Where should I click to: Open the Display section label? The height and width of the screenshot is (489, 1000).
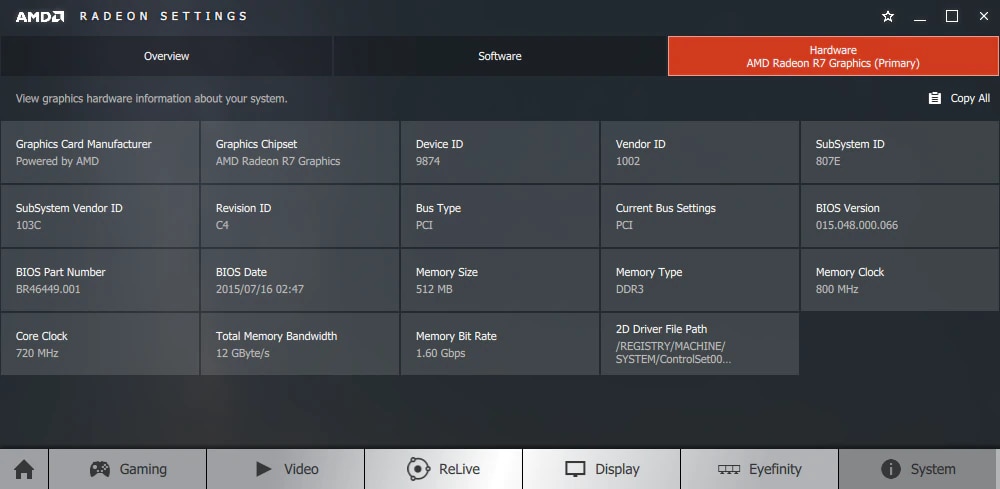[x=617, y=469]
